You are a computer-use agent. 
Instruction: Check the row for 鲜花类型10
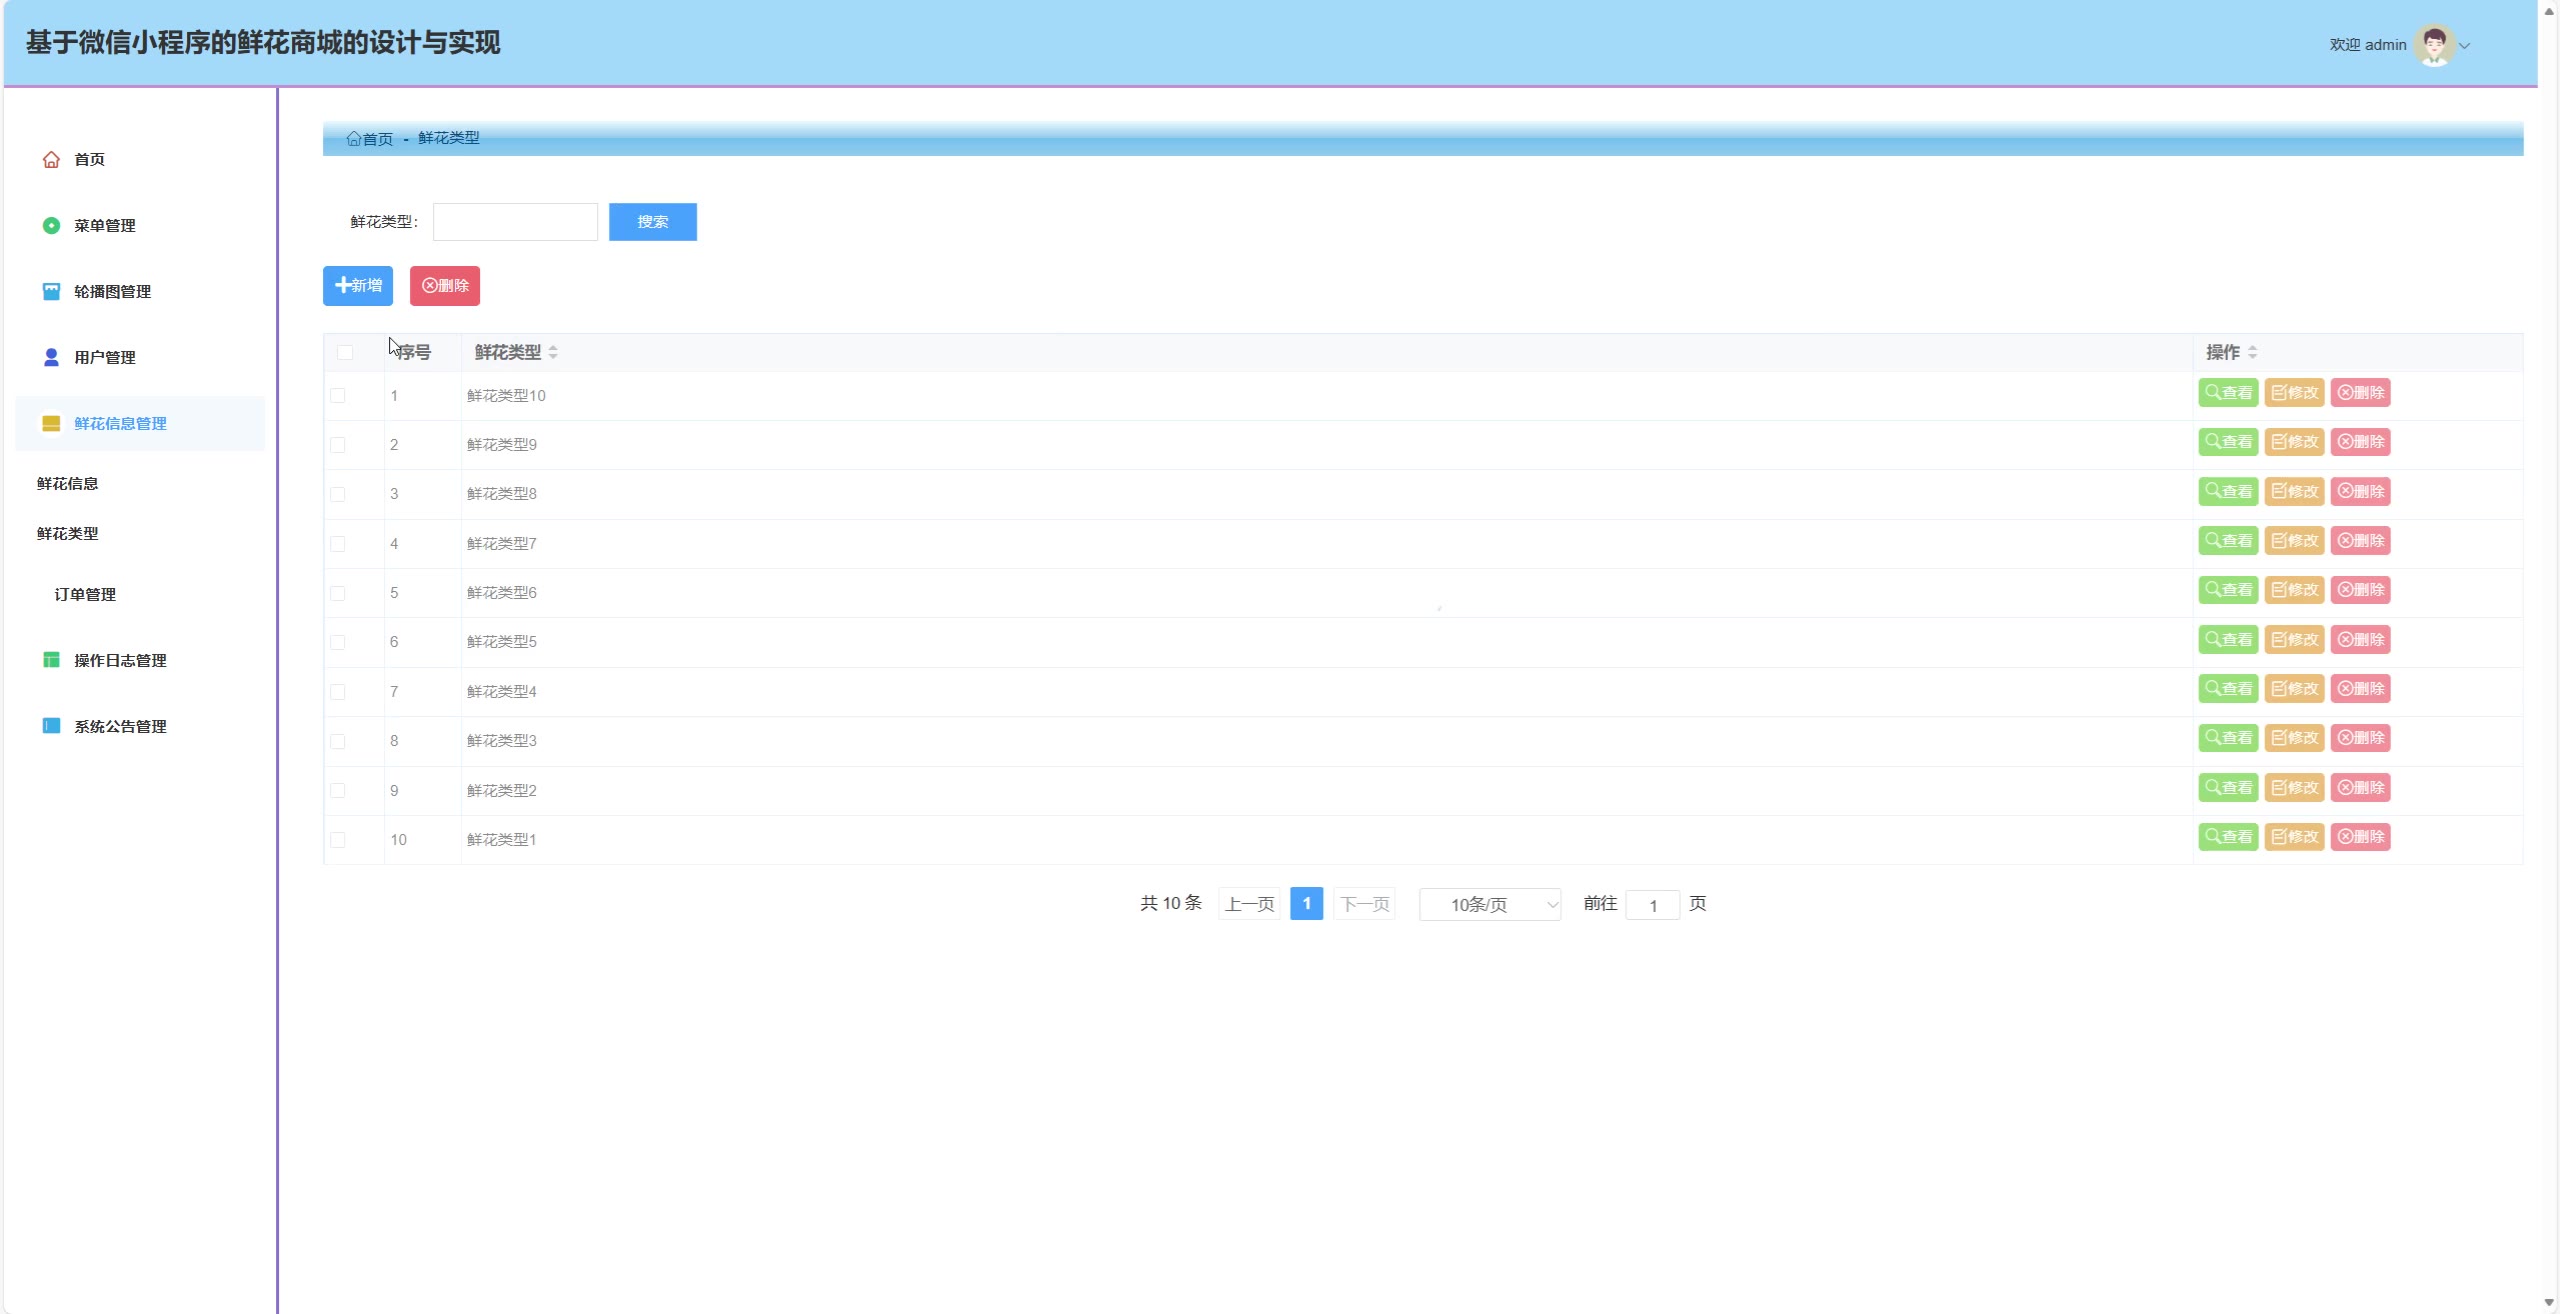338,396
